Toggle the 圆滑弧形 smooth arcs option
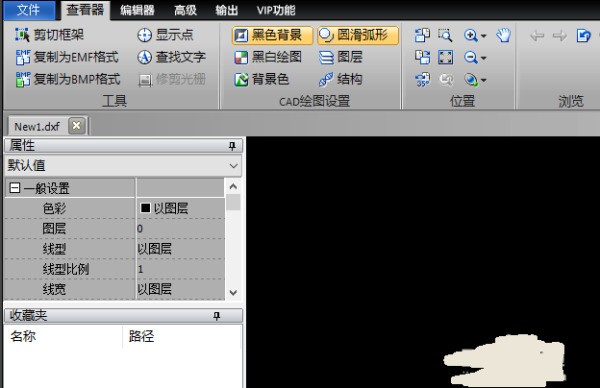The image size is (600, 388). tap(358, 35)
